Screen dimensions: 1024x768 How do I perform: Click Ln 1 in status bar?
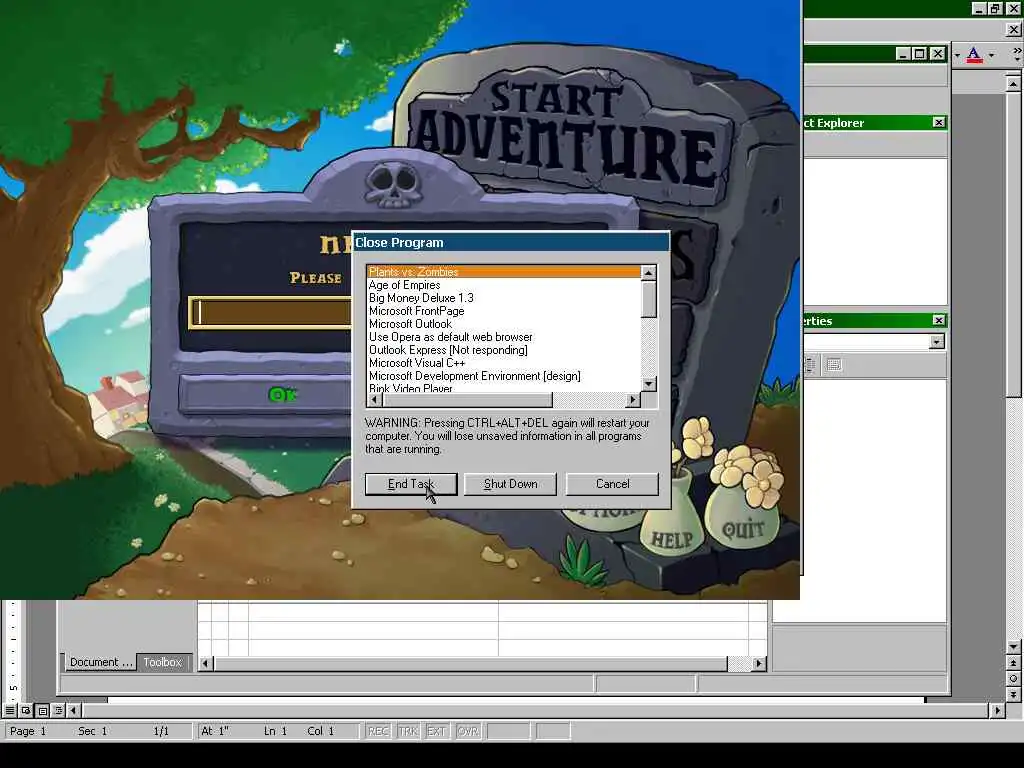coord(275,731)
